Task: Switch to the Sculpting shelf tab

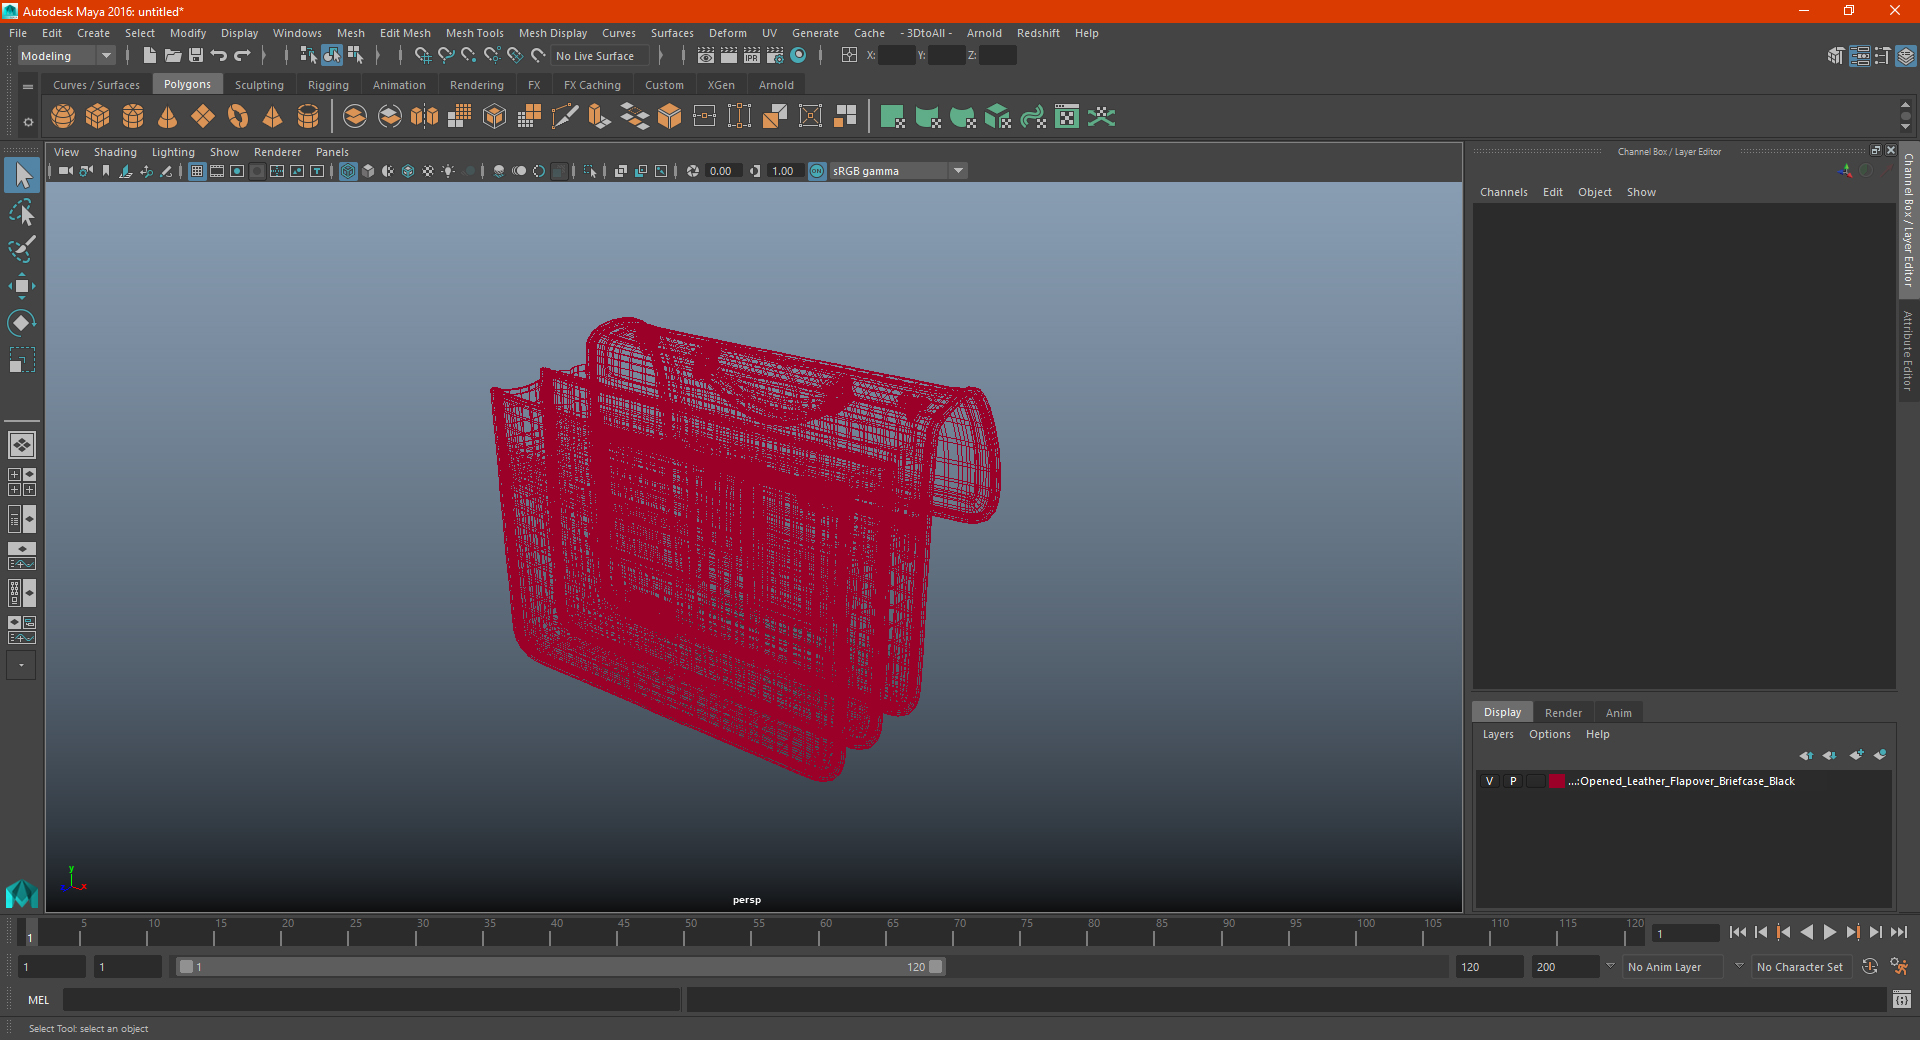Action: pos(259,85)
